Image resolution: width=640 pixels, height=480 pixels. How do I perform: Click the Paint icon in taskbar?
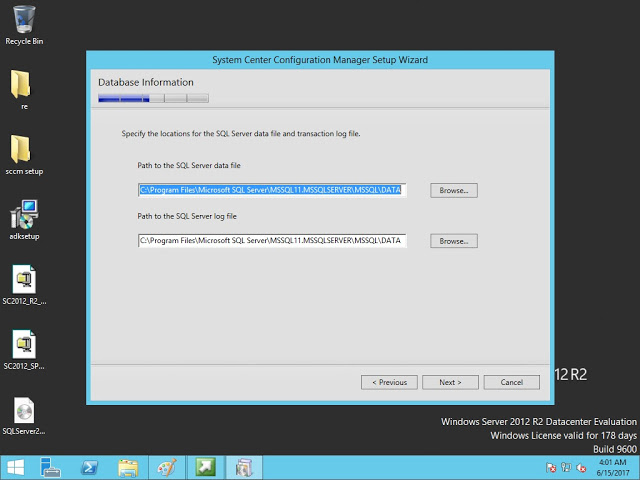point(166,467)
